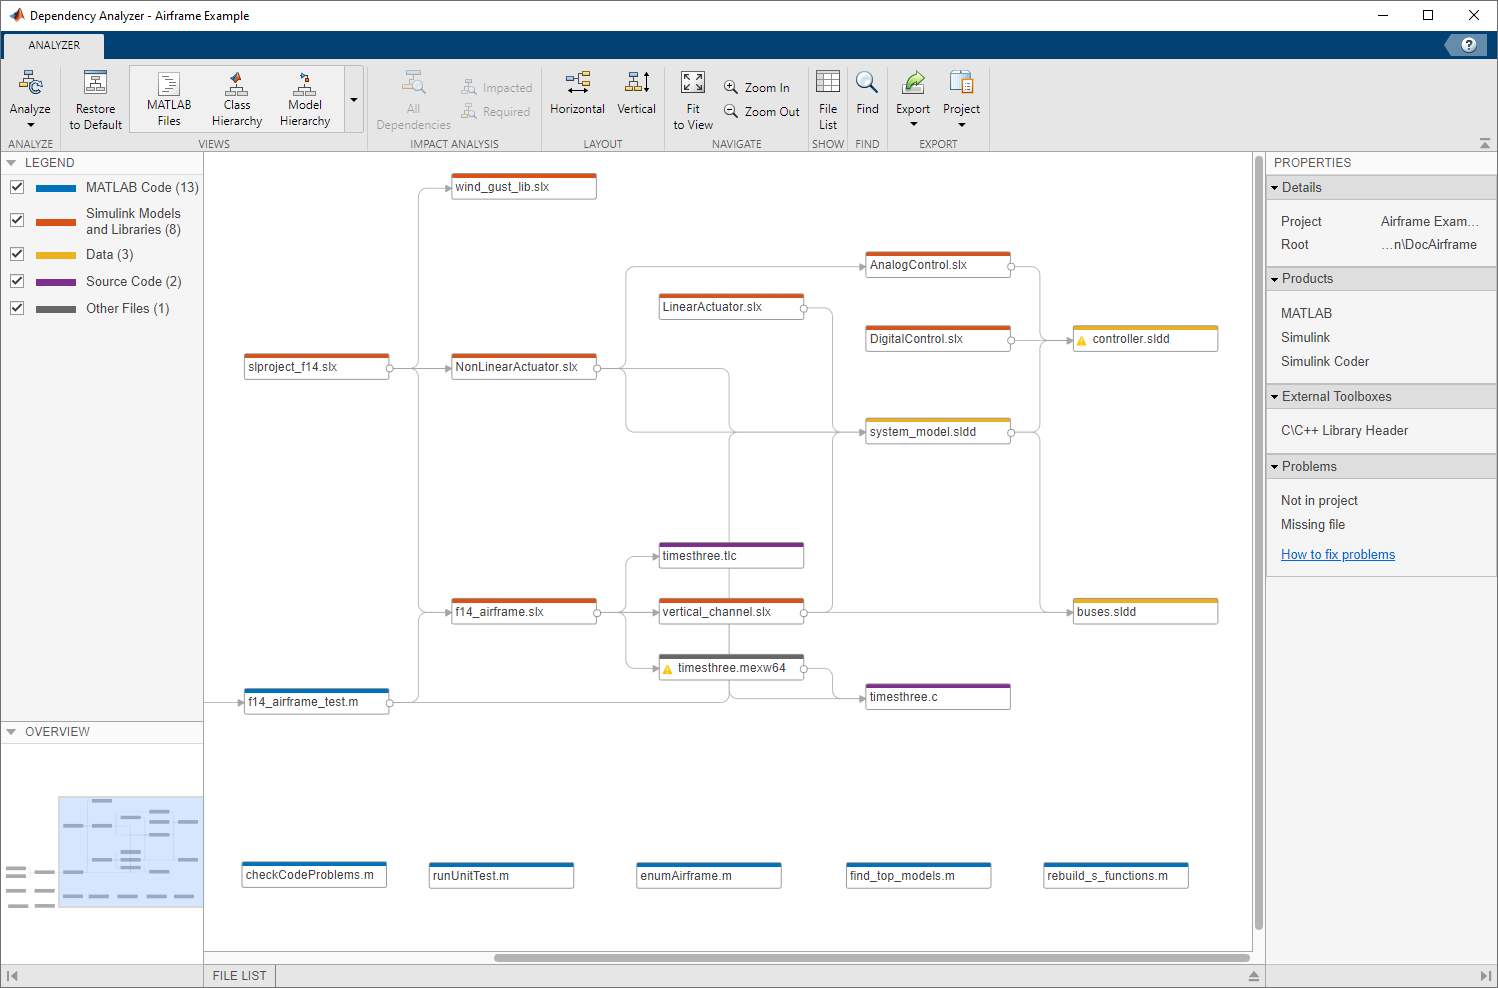Collapse the Legend panel
Screen dimensions: 1498x988
coord(11,163)
